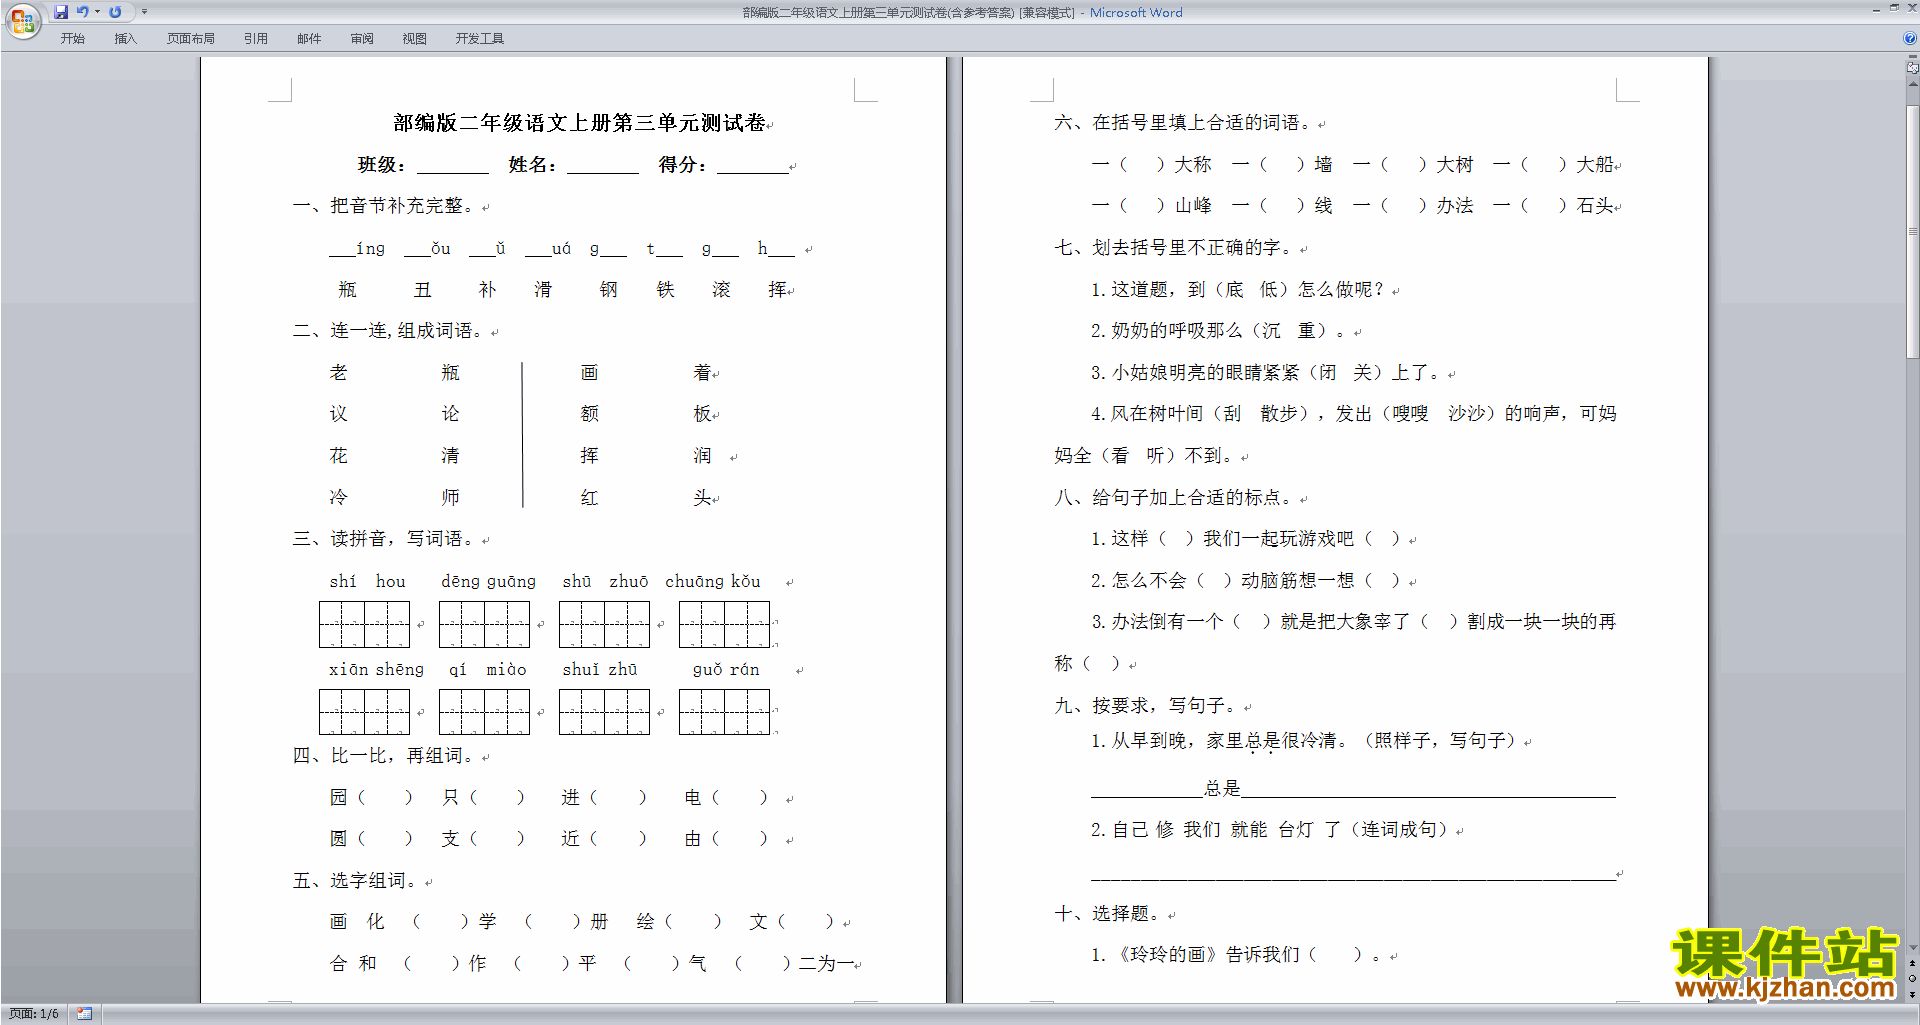Click sentence 2.怎么不会（ ）动脑筋想一想

[x=1247, y=581]
